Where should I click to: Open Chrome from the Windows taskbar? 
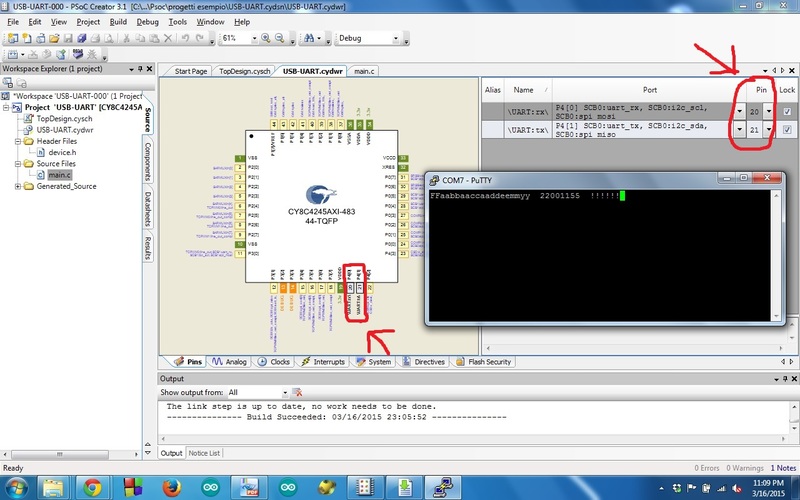tap(92, 488)
